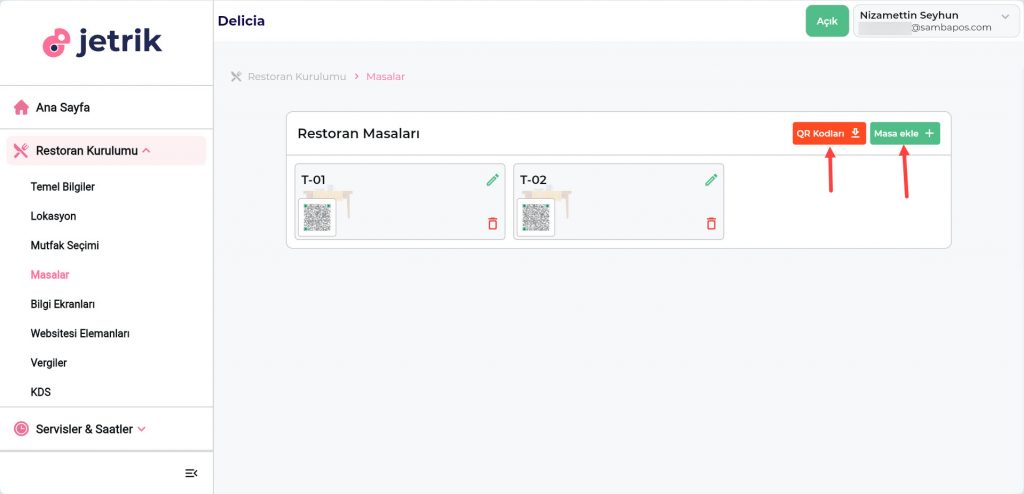Open the T-01 QR code thumbnail
This screenshot has width=1024, height=494.
[317, 217]
